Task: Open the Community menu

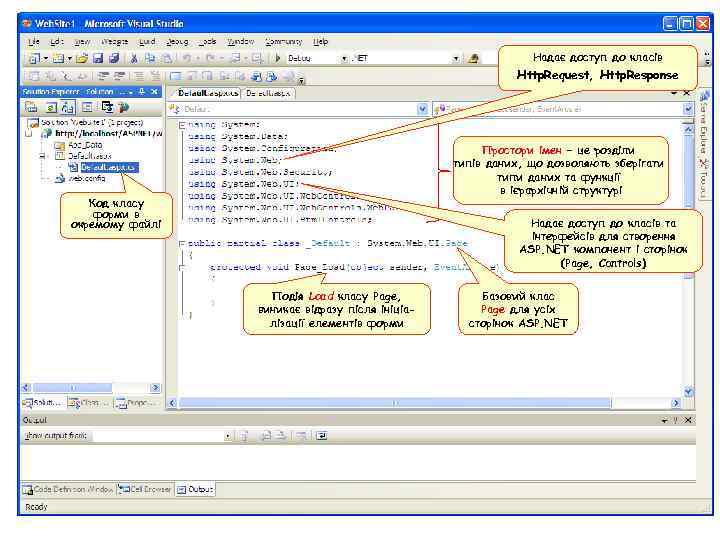Action: [x=283, y=42]
